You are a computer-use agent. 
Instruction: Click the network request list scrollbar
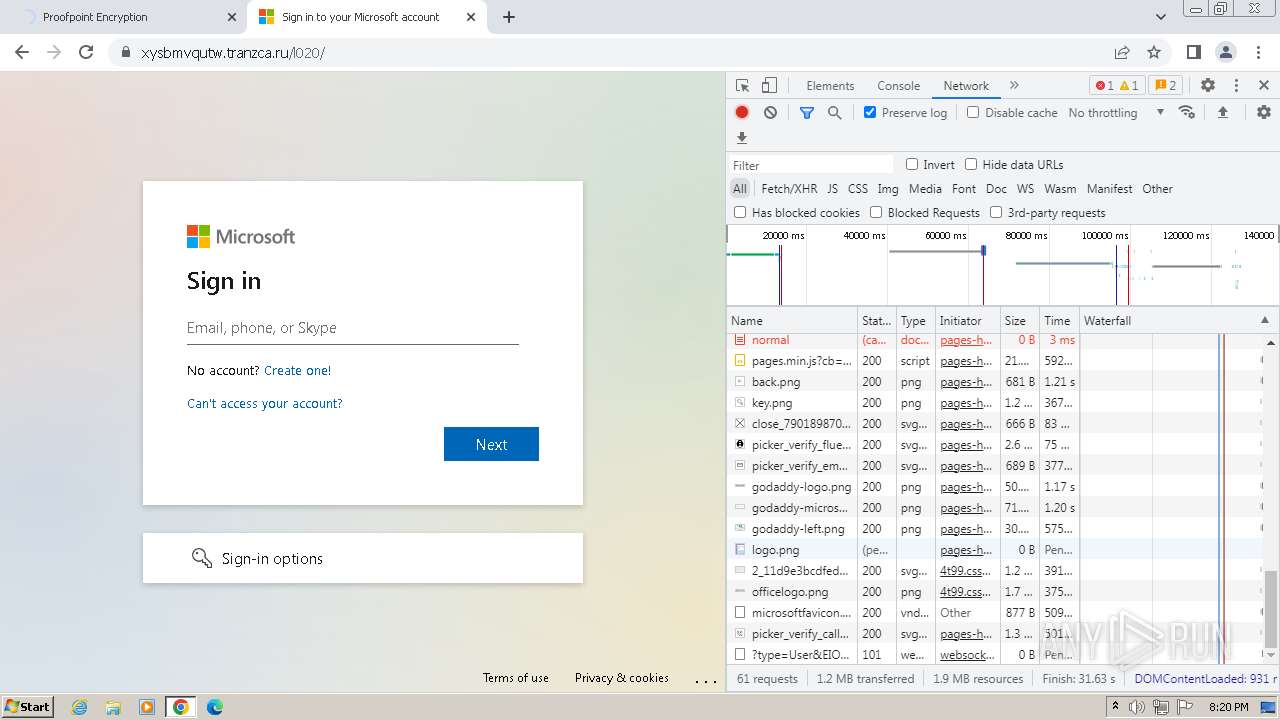(1271, 609)
